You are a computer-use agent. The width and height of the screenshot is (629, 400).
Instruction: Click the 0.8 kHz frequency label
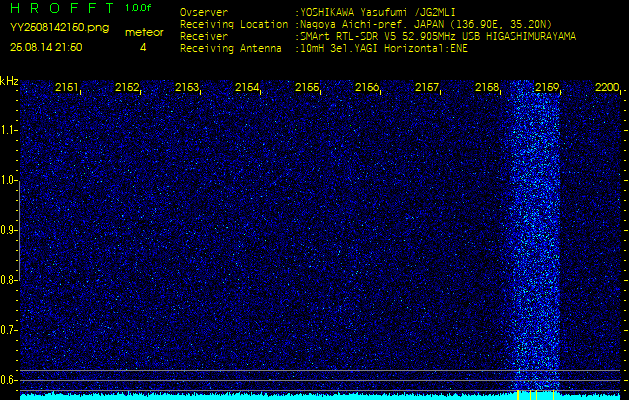[8, 280]
